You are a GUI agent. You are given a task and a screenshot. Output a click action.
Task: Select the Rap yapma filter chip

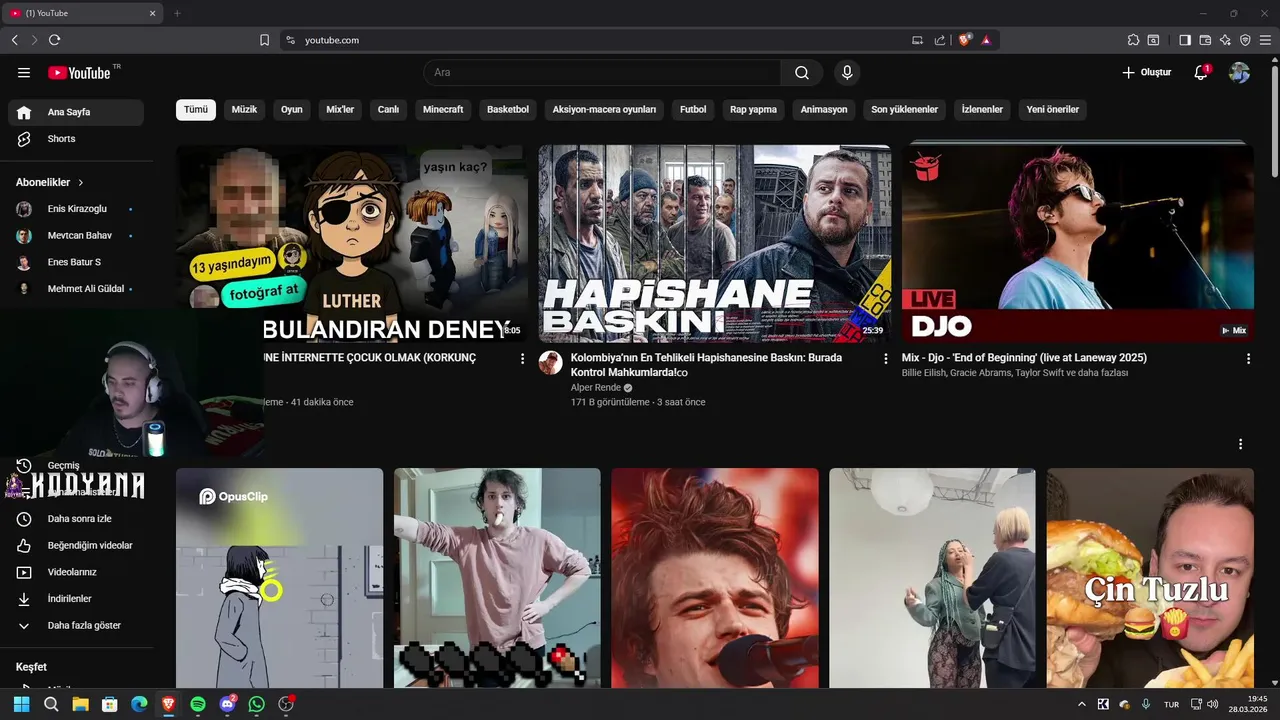(x=754, y=110)
